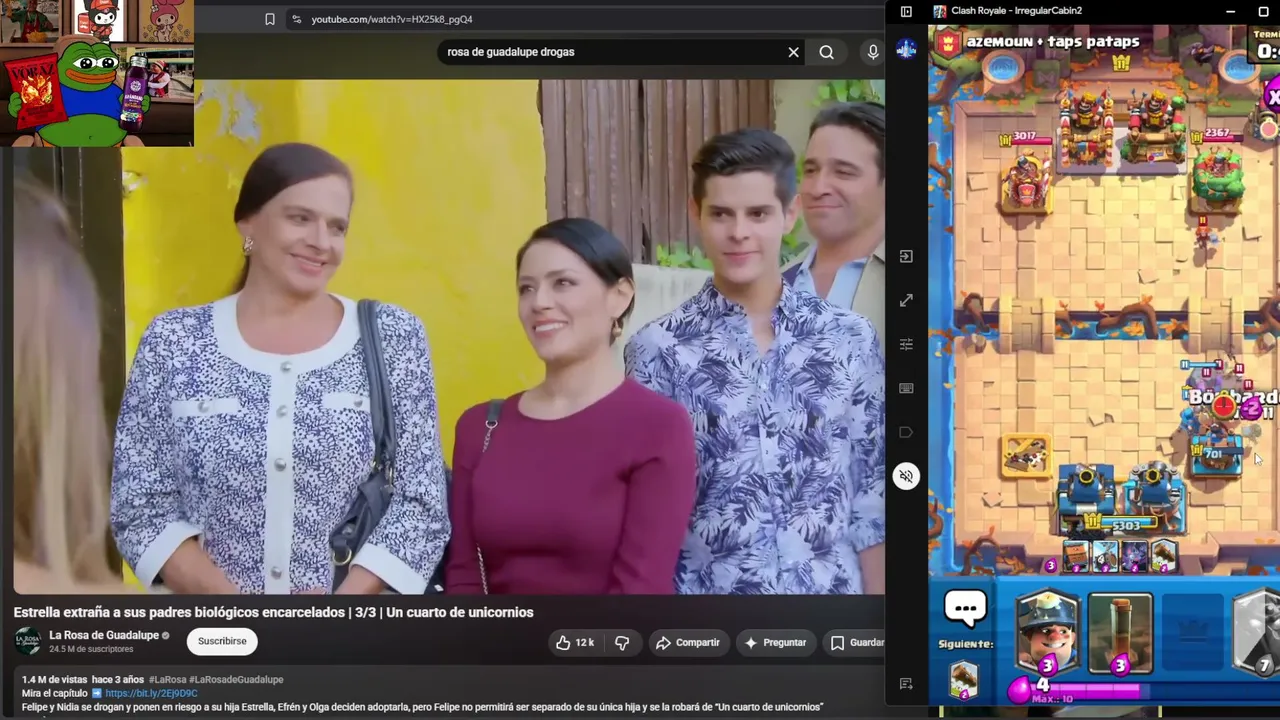Open the La Rosa de Guadalupe channel avatar
The image size is (1280, 720).
[x=28, y=641]
